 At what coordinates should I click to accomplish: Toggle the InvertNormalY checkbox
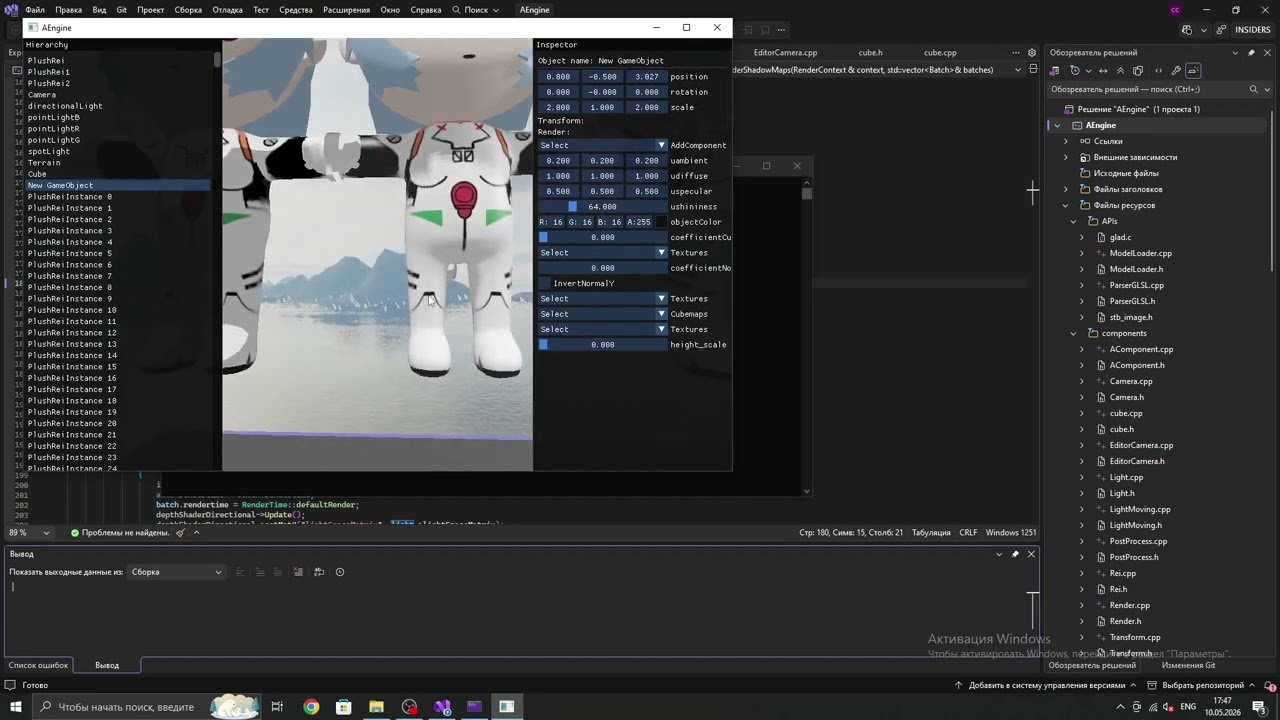pos(545,283)
